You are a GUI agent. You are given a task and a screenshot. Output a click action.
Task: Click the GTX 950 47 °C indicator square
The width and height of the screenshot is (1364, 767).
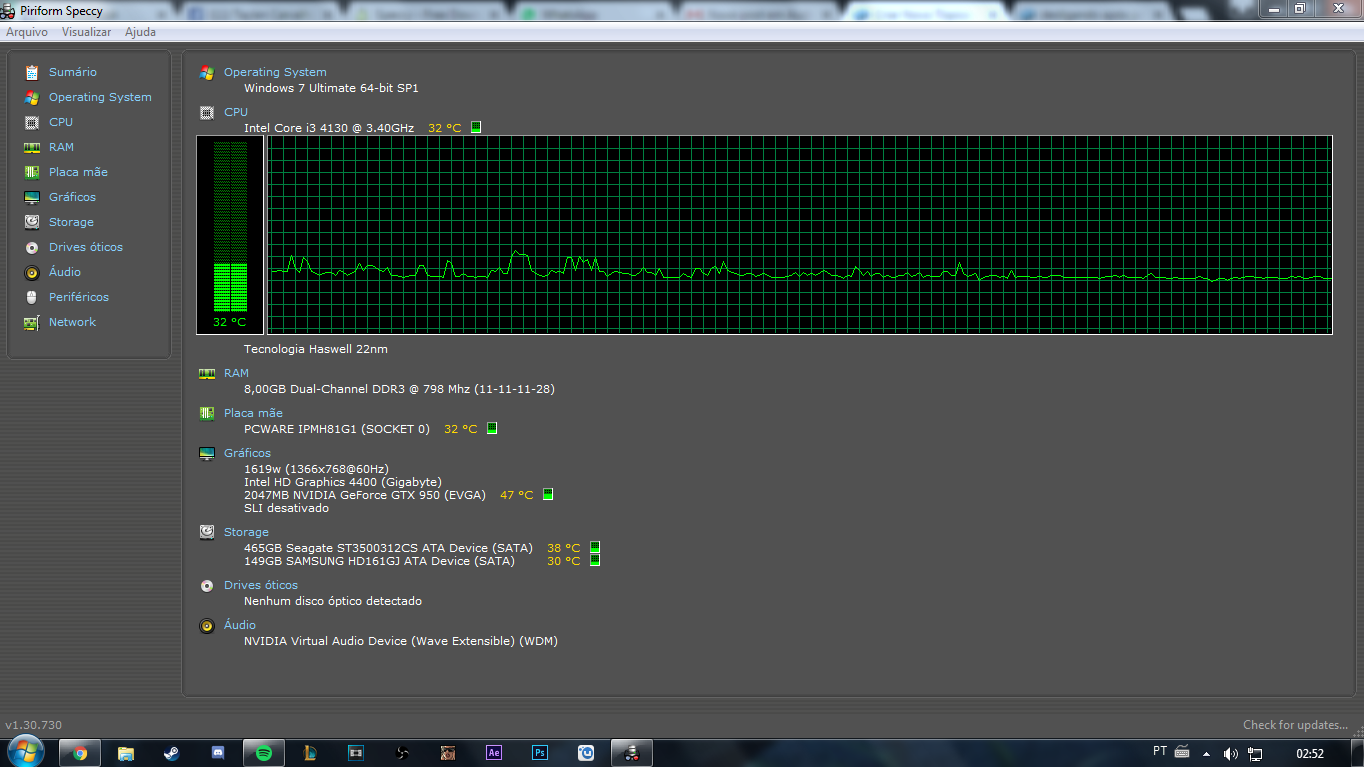pos(548,494)
